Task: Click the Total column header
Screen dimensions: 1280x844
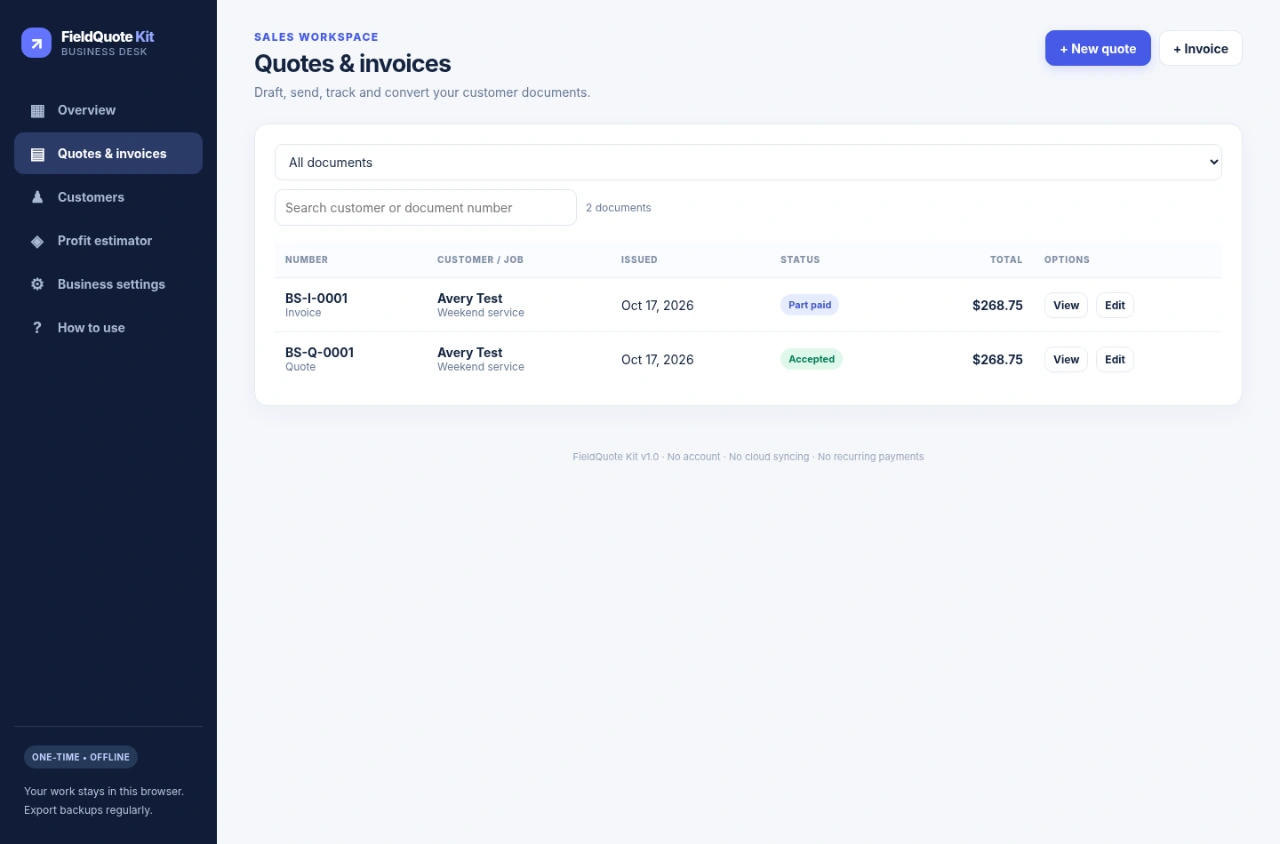Action: [x=1006, y=259]
